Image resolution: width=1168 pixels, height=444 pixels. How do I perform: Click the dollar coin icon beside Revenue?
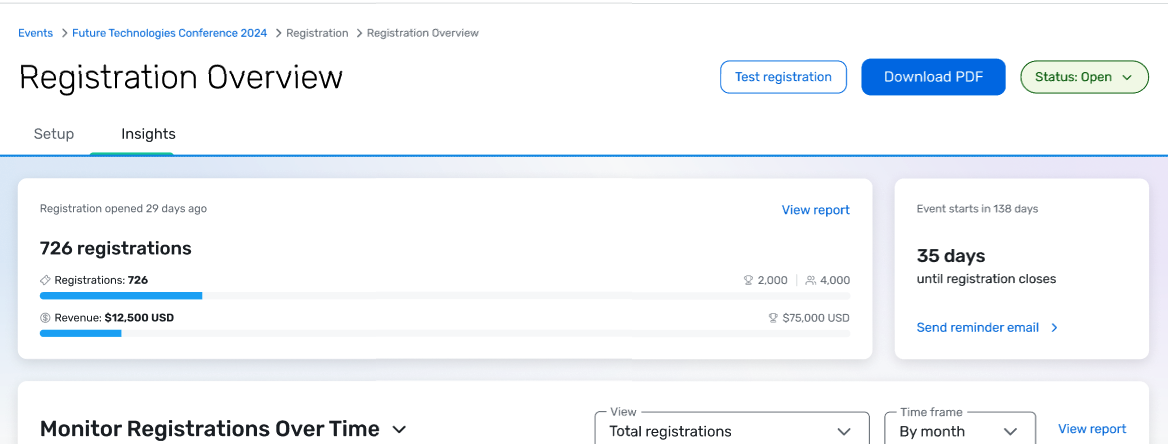click(x=45, y=318)
